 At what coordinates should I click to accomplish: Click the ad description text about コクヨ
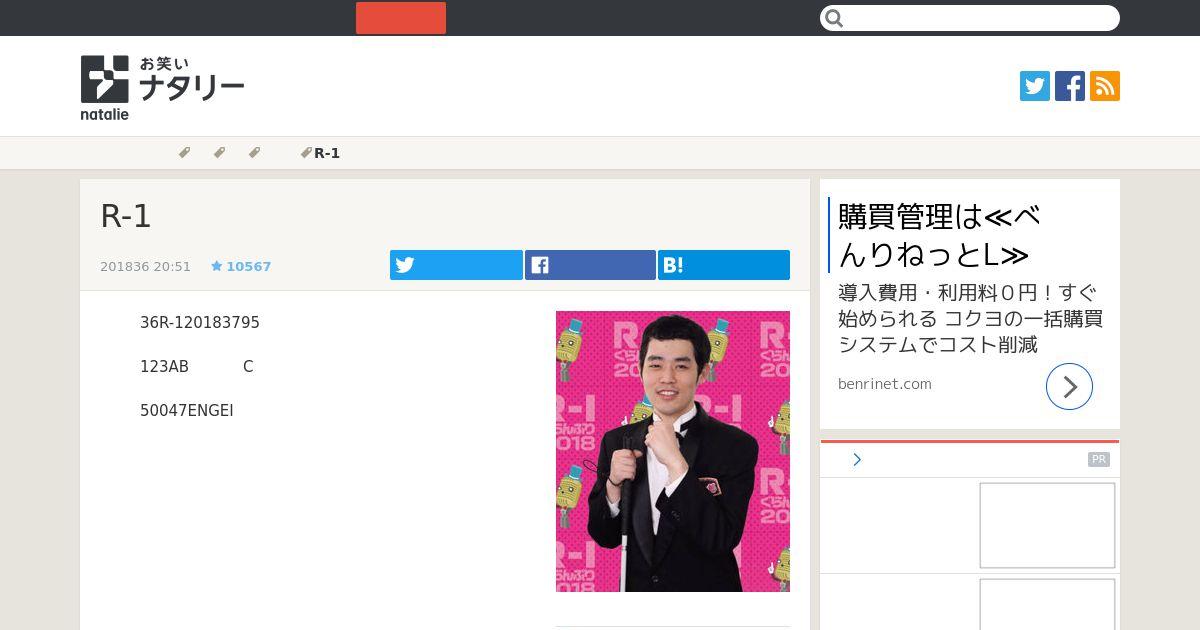point(970,319)
